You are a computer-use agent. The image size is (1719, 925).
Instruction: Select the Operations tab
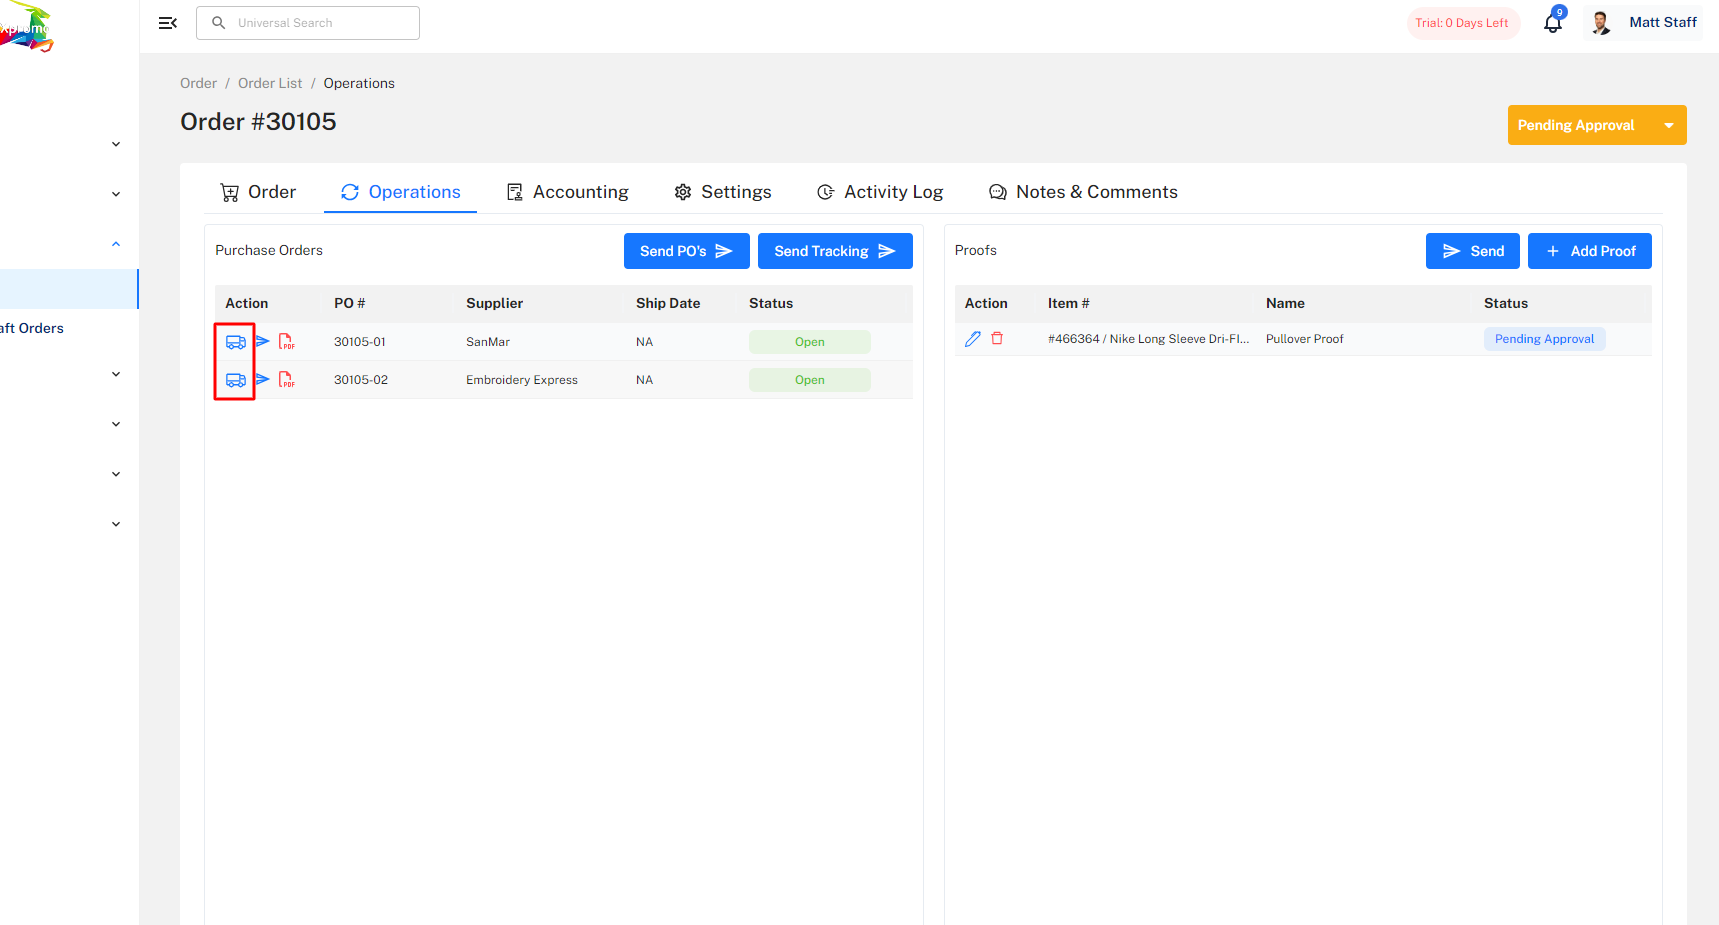(x=400, y=192)
